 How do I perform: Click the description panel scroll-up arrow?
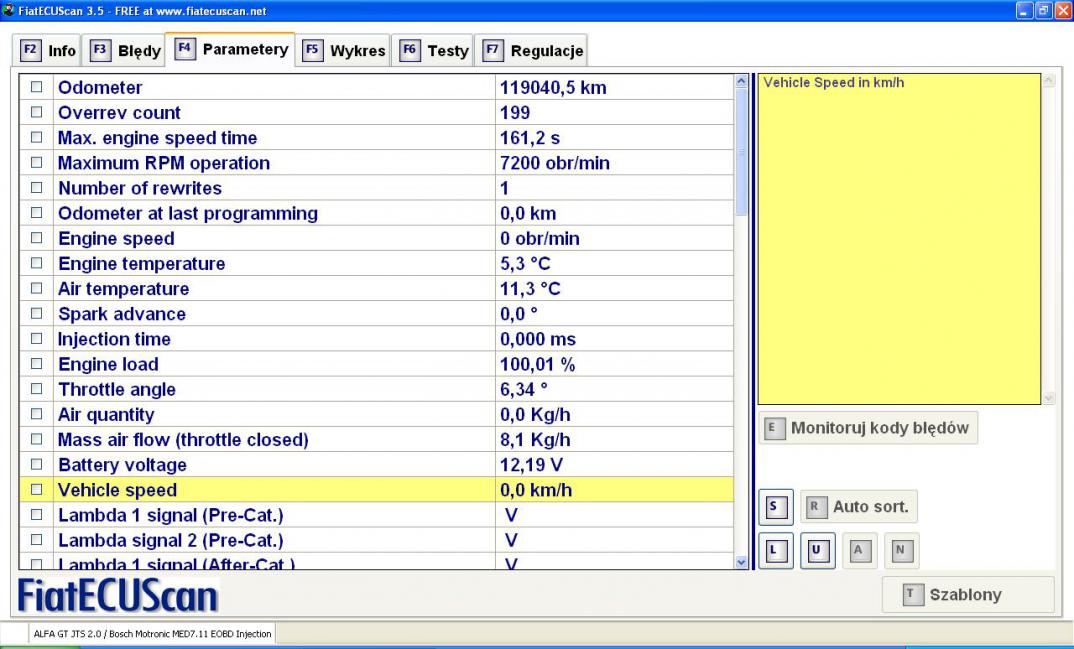coord(1049,81)
